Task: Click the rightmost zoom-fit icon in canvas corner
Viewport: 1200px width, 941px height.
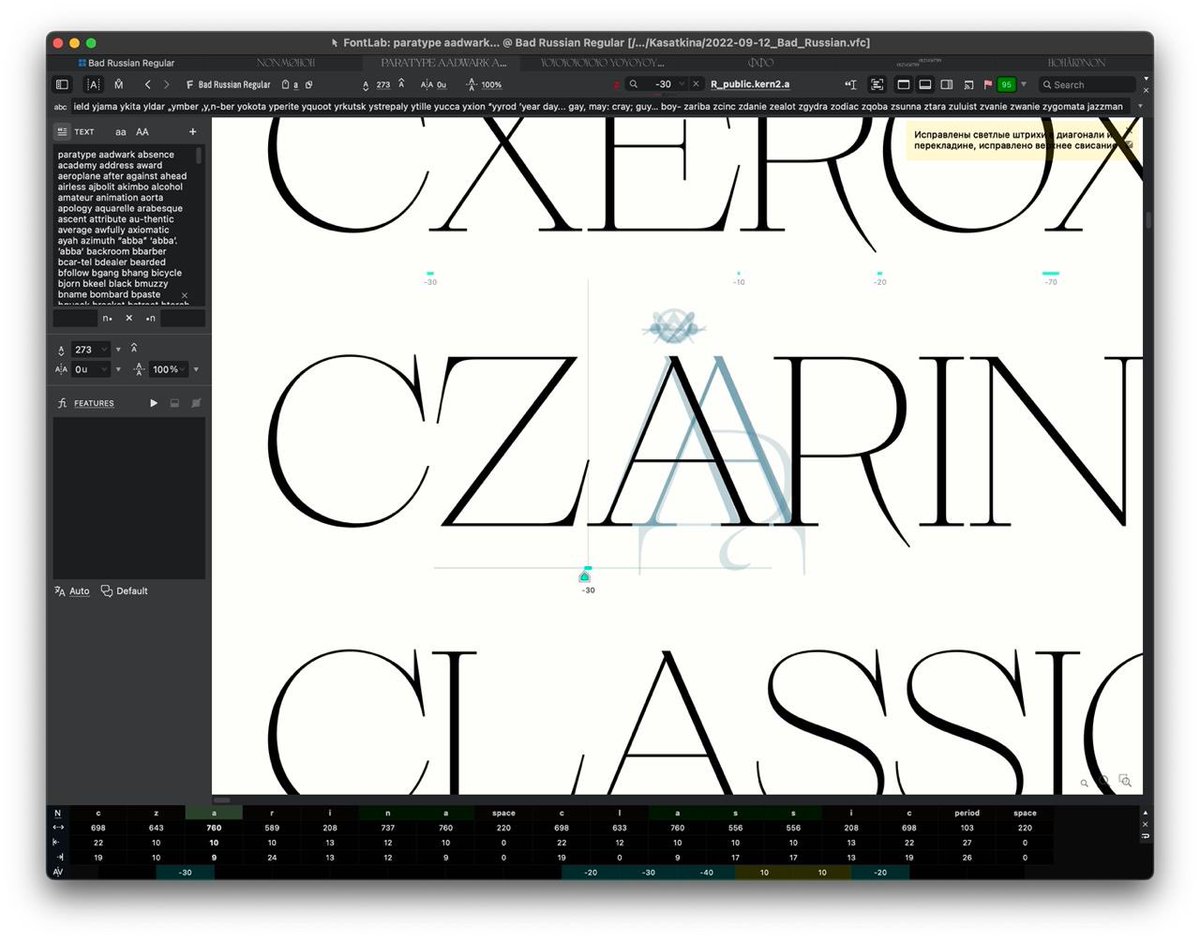Action: pos(1125,781)
